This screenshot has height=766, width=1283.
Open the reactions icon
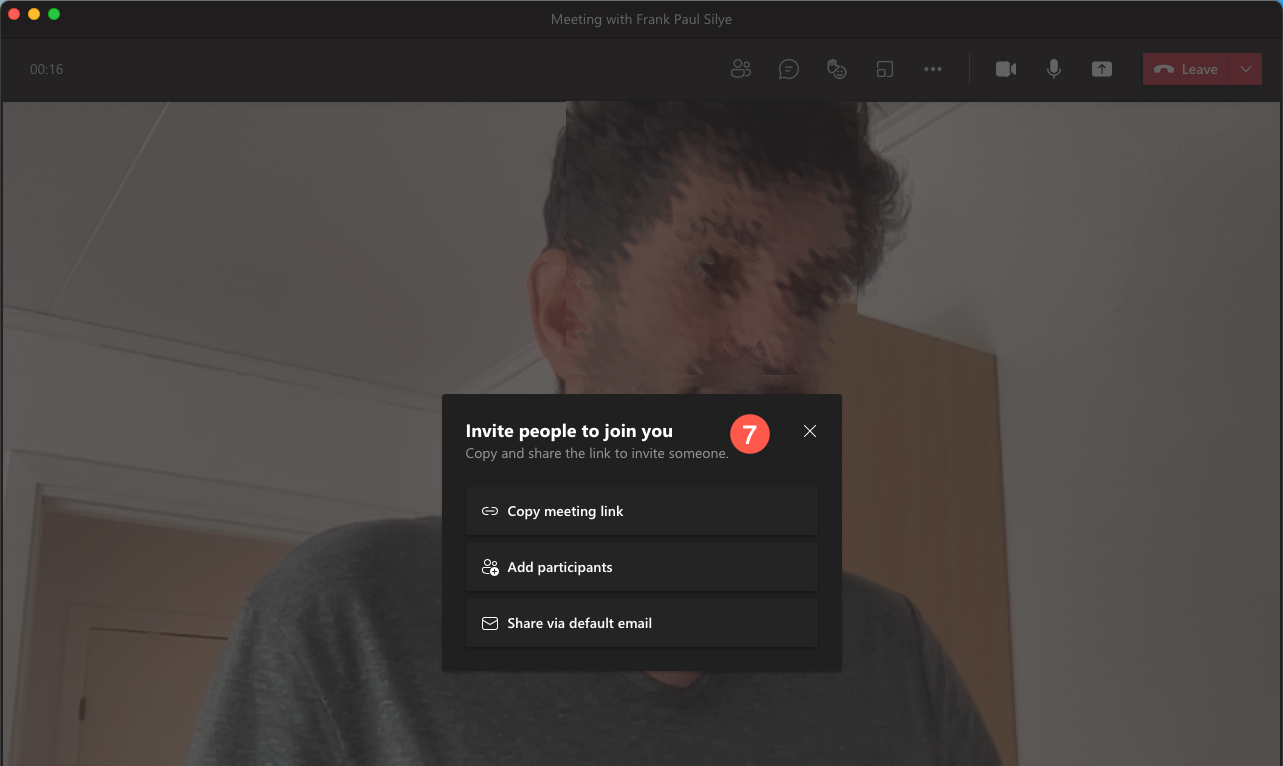pos(837,69)
